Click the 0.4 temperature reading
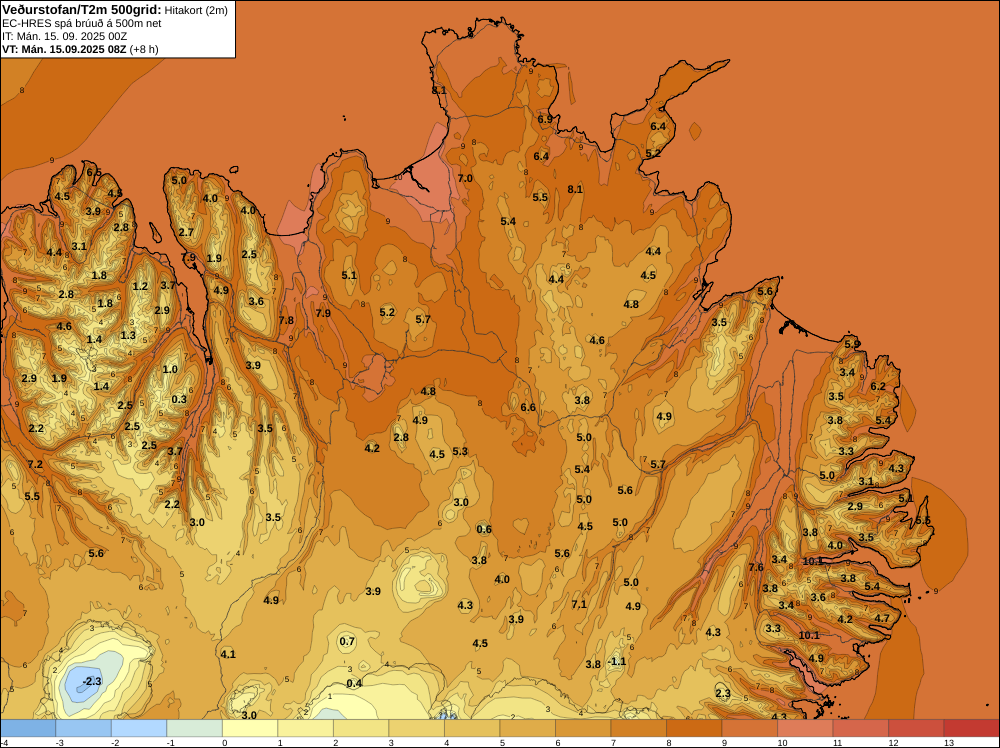The width and height of the screenshot is (1000, 748). click(354, 684)
